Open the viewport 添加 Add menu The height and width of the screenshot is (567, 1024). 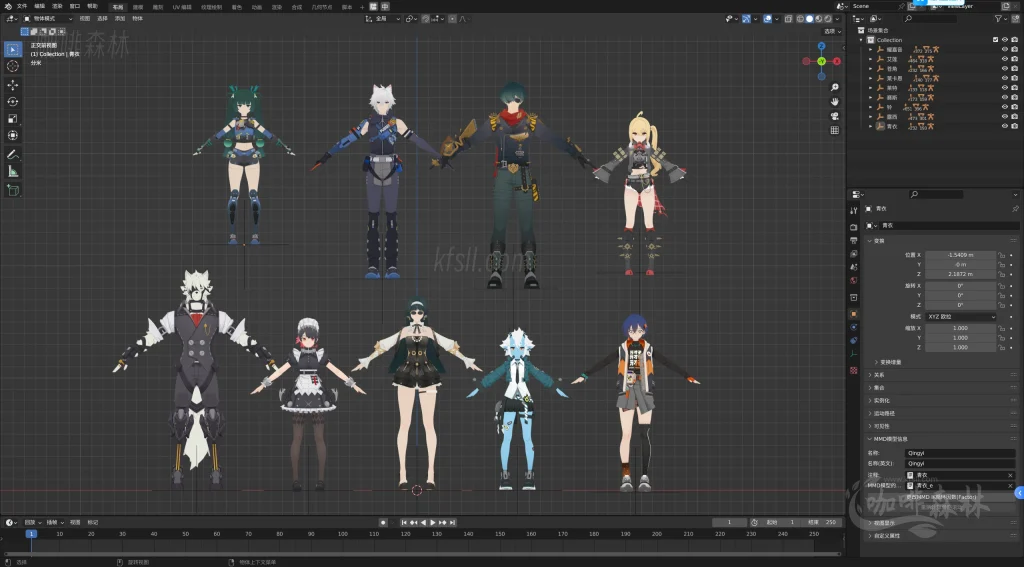[120, 19]
